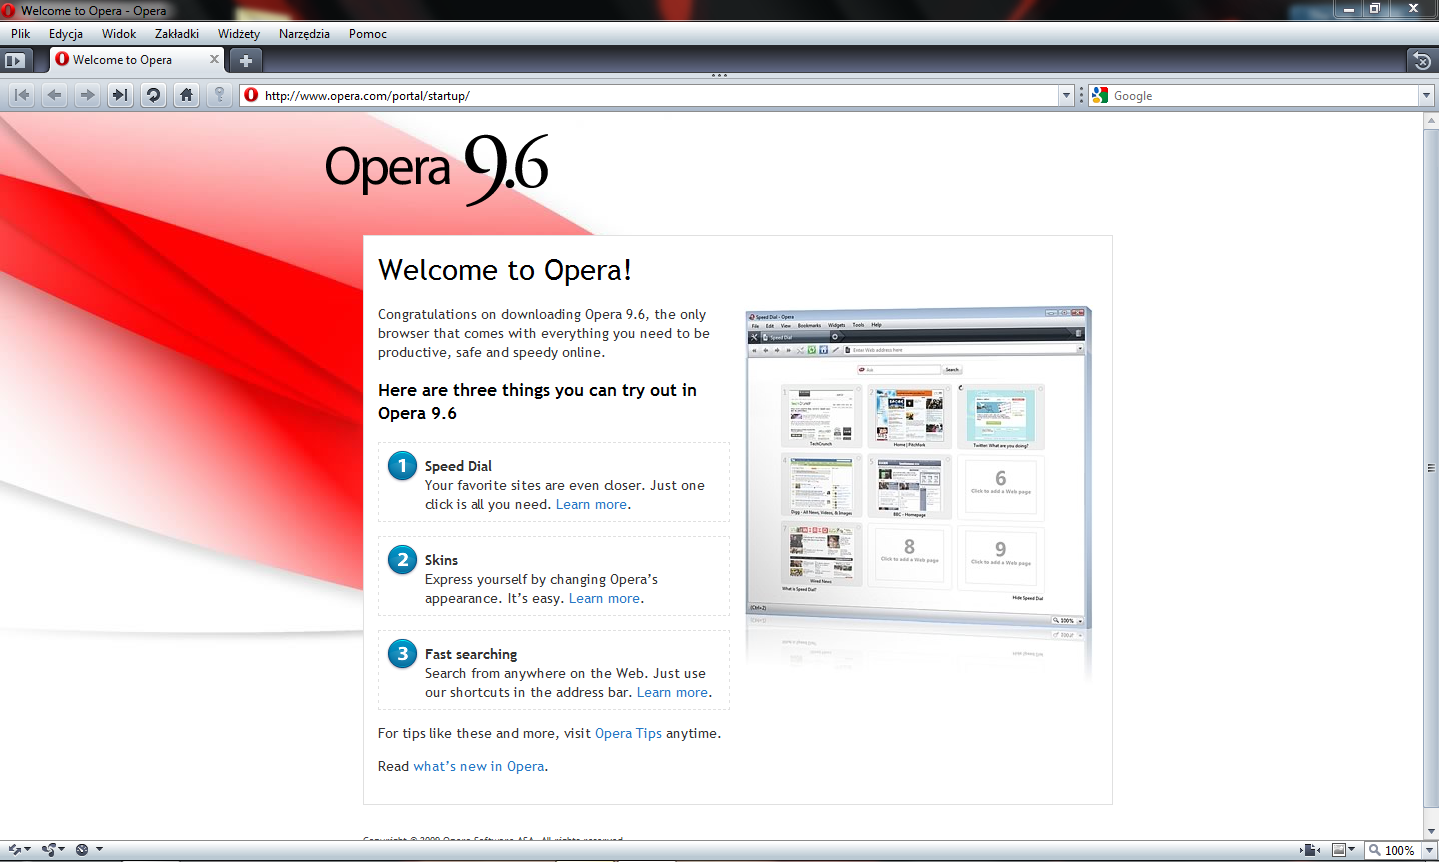Open what's new in Opera link

(479, 766)
